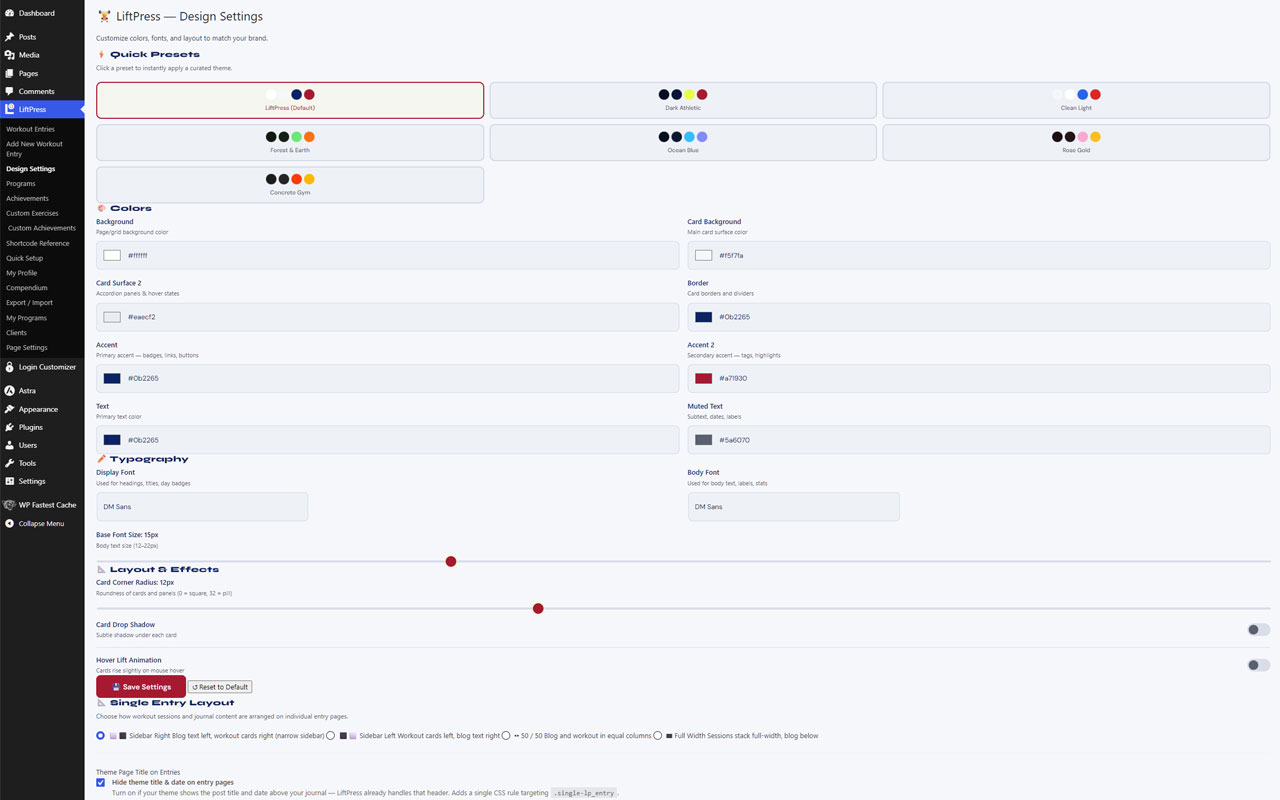Open Custom Achievements submenu item
The width and height of the screenshot is (1280, 800).
tap(42, 228)
